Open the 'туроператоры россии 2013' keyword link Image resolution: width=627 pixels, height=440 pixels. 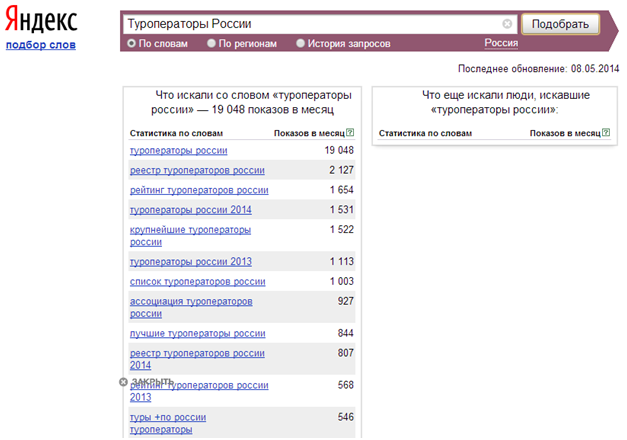point(191,262)
